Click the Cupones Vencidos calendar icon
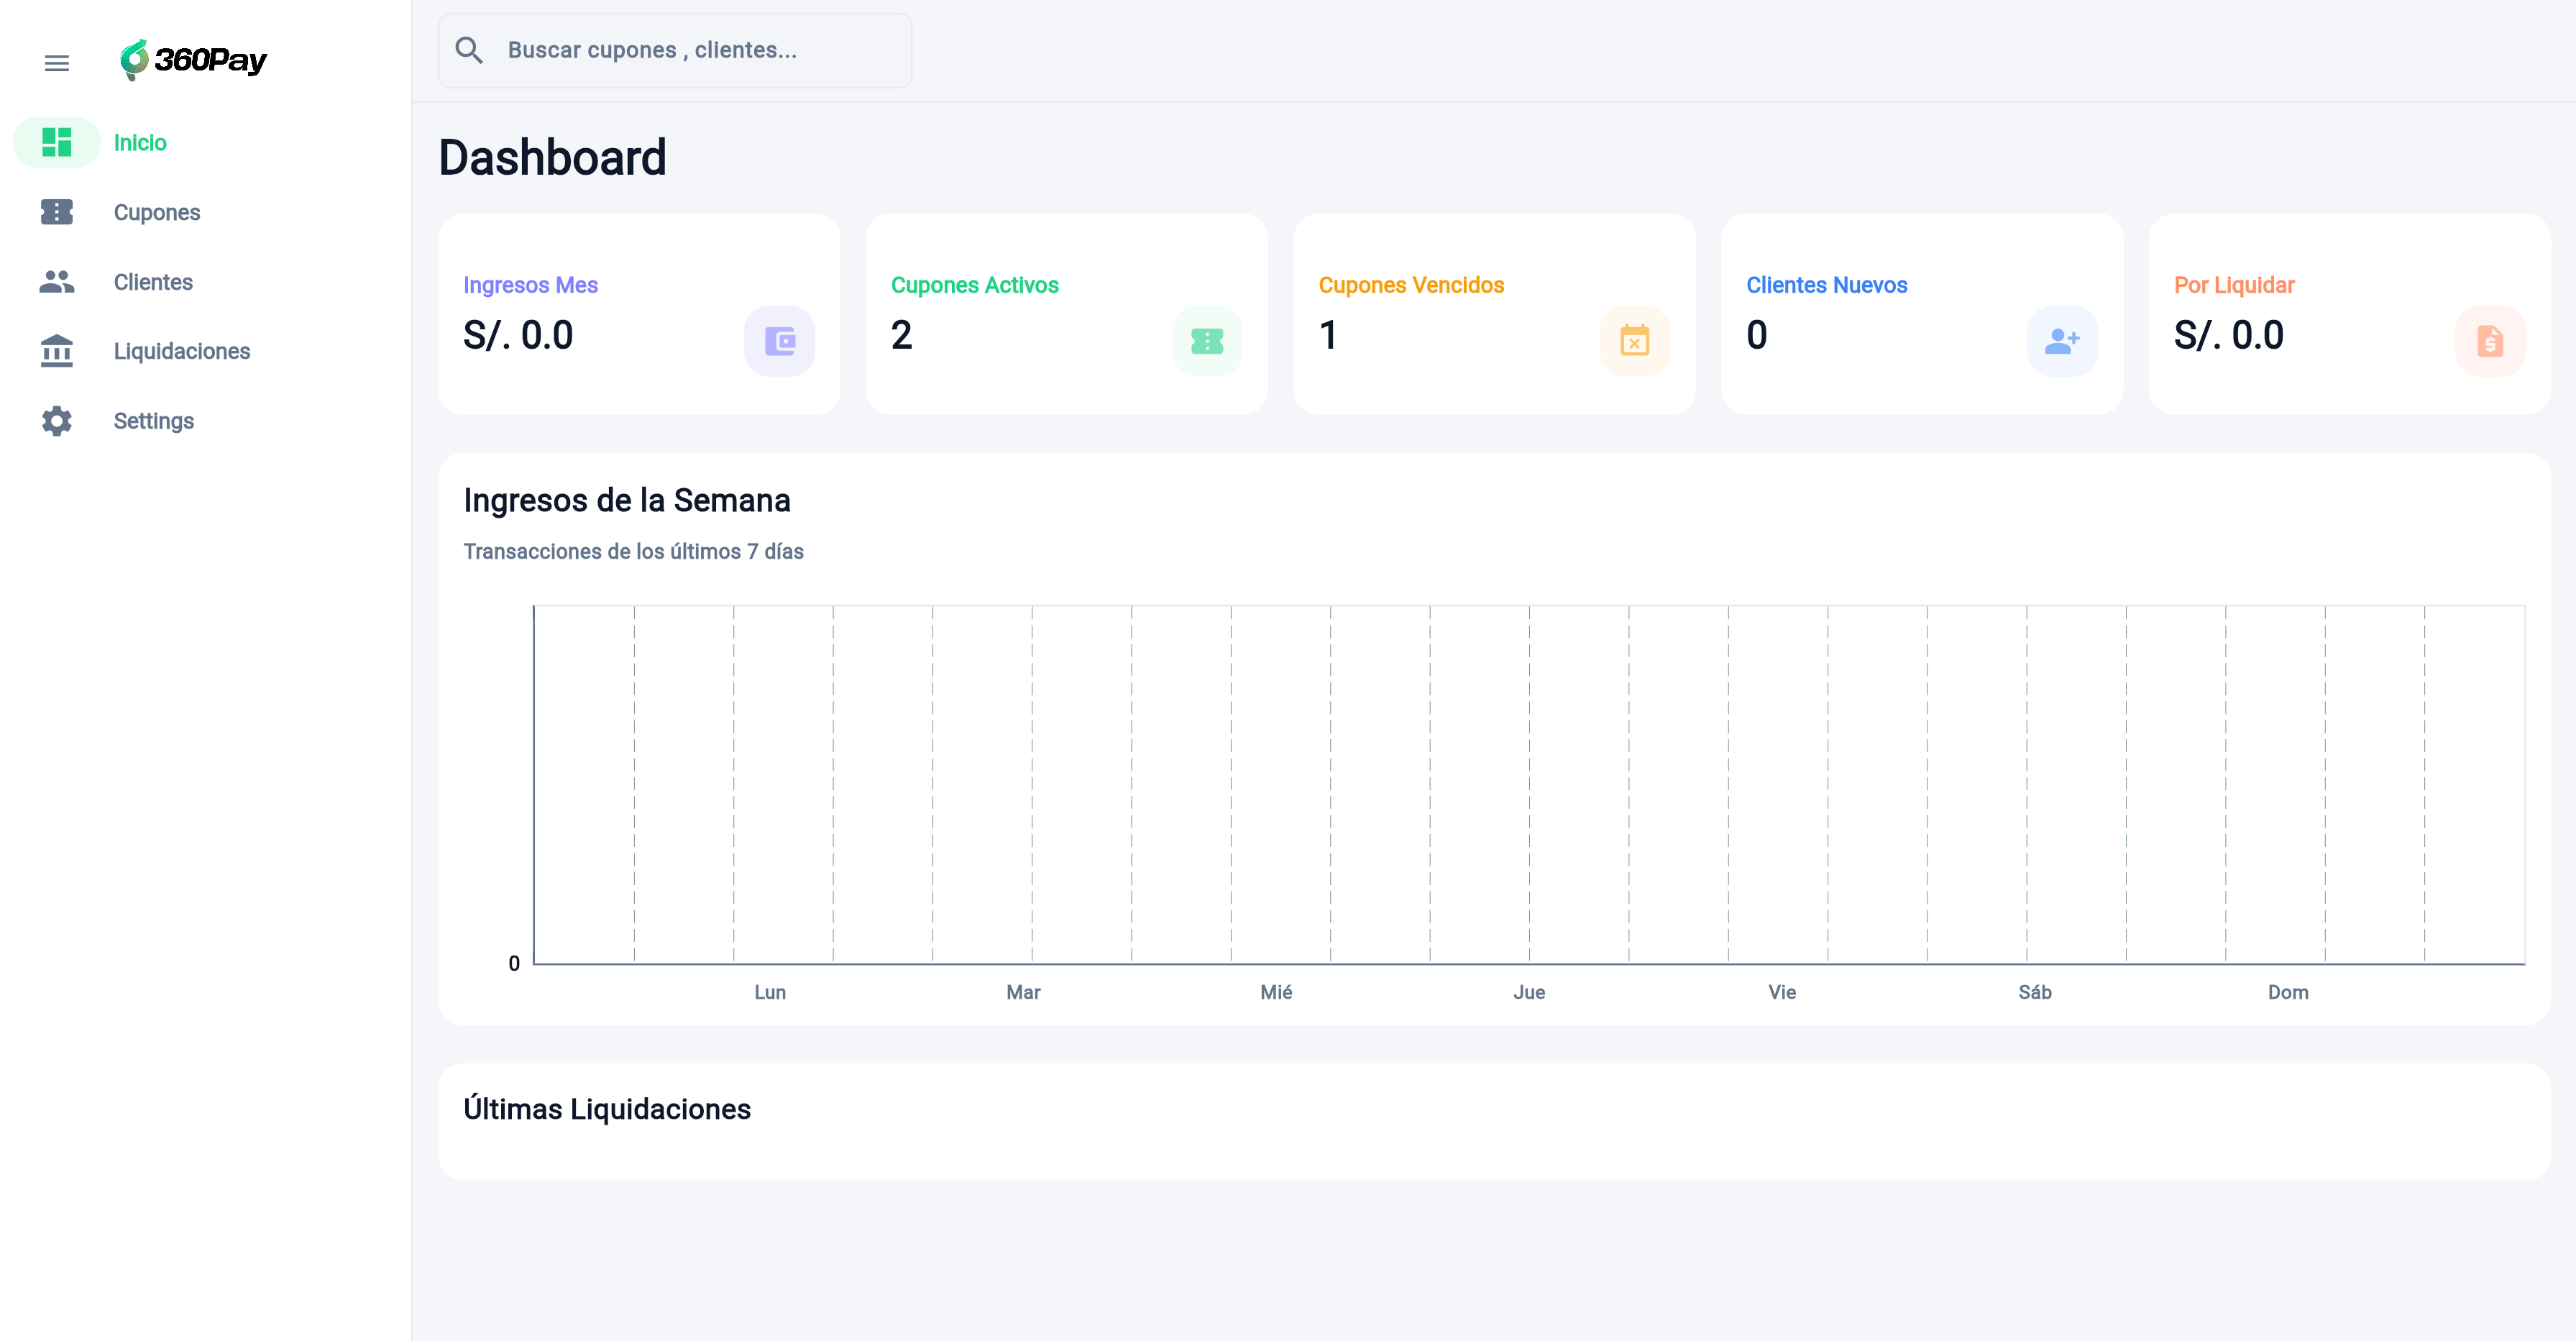The height and width of the screenshot is (1341, 2576). (1634, 341)
